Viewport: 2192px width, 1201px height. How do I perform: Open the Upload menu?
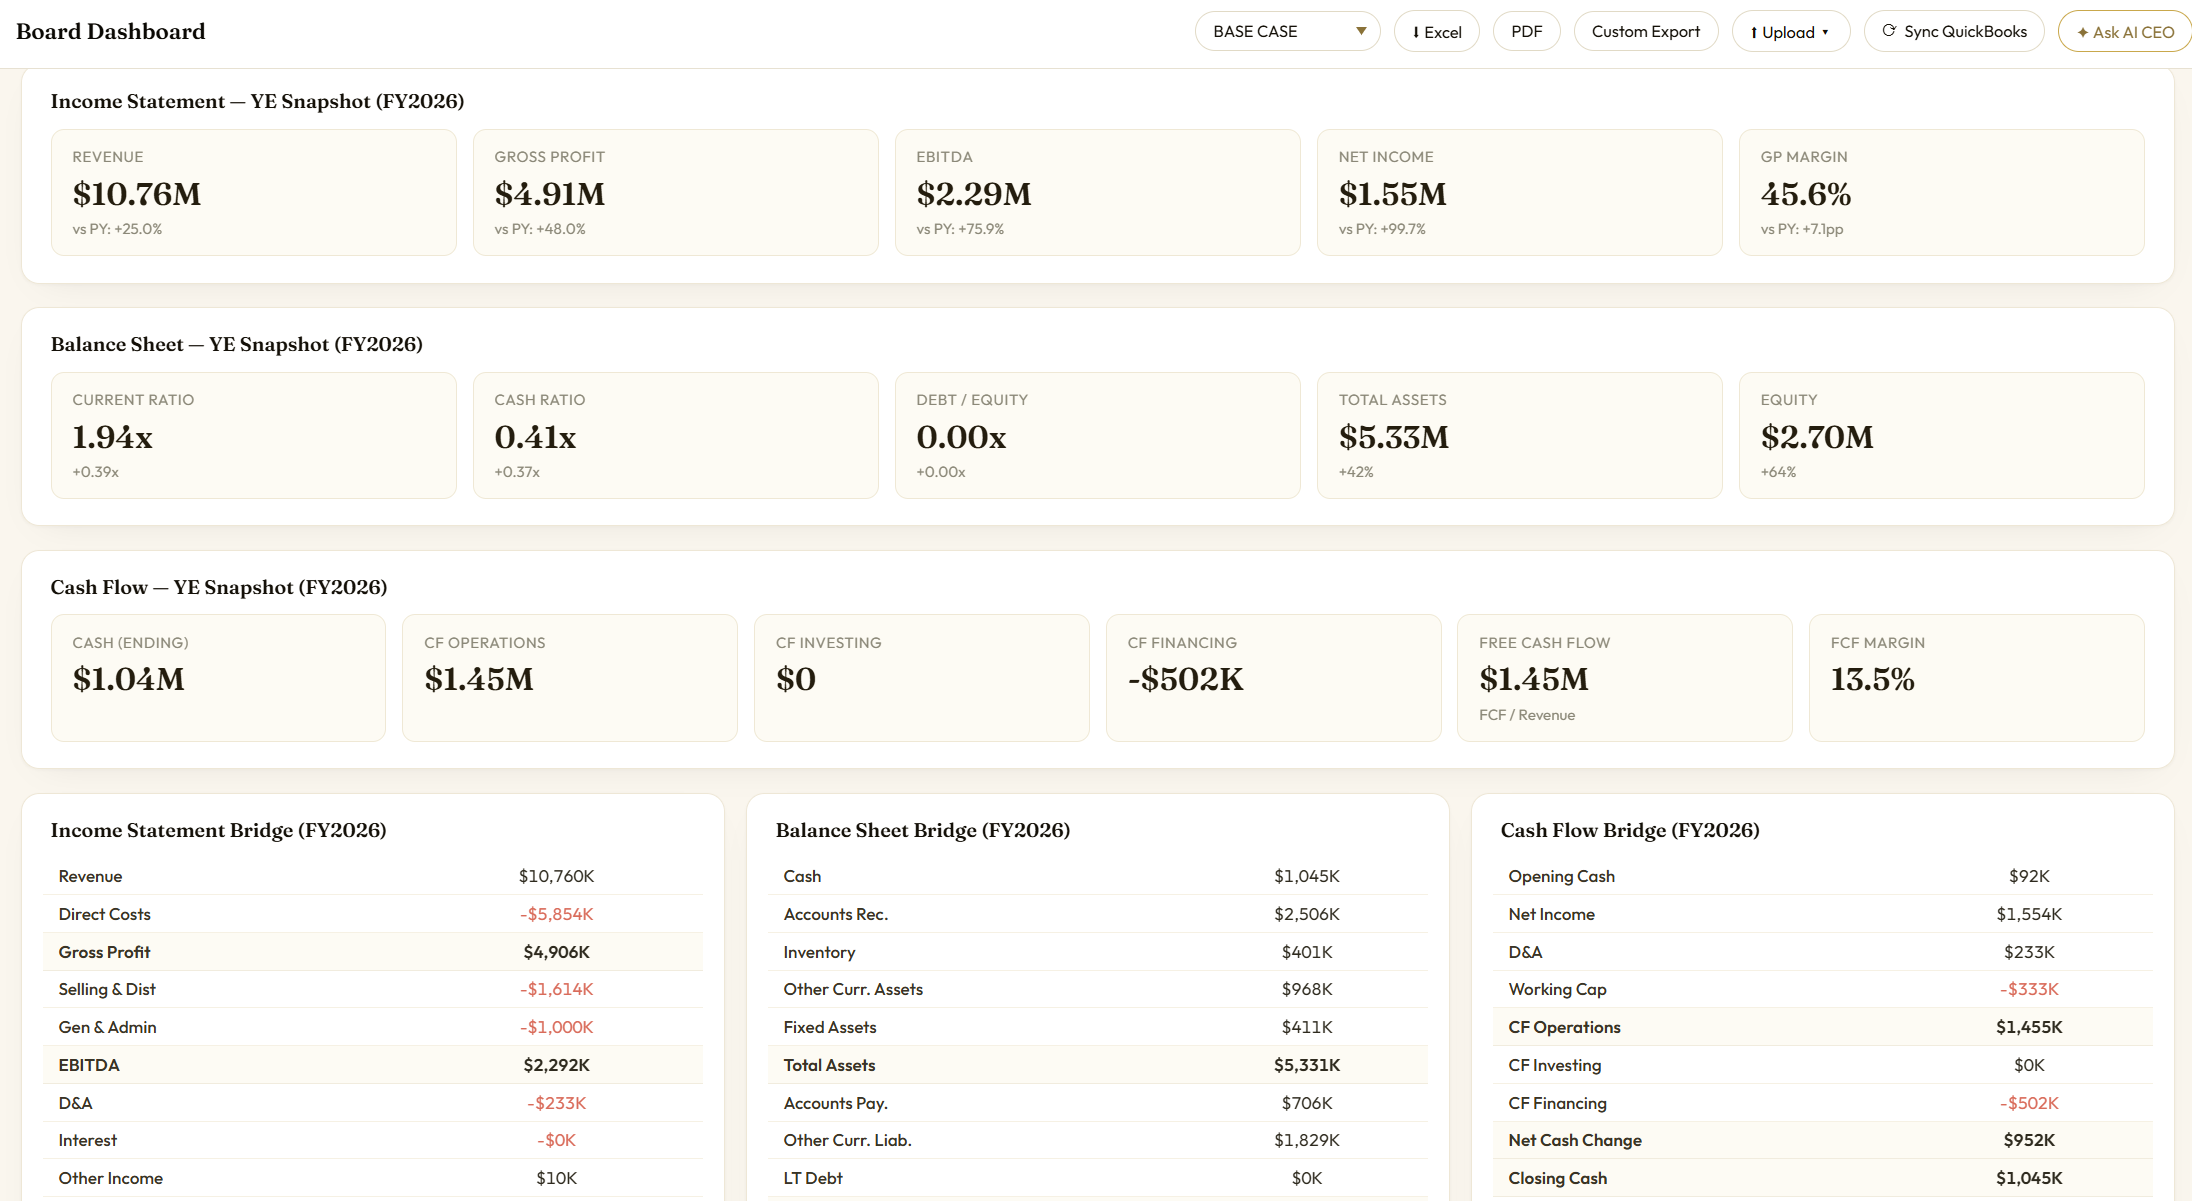[1790, 32]
